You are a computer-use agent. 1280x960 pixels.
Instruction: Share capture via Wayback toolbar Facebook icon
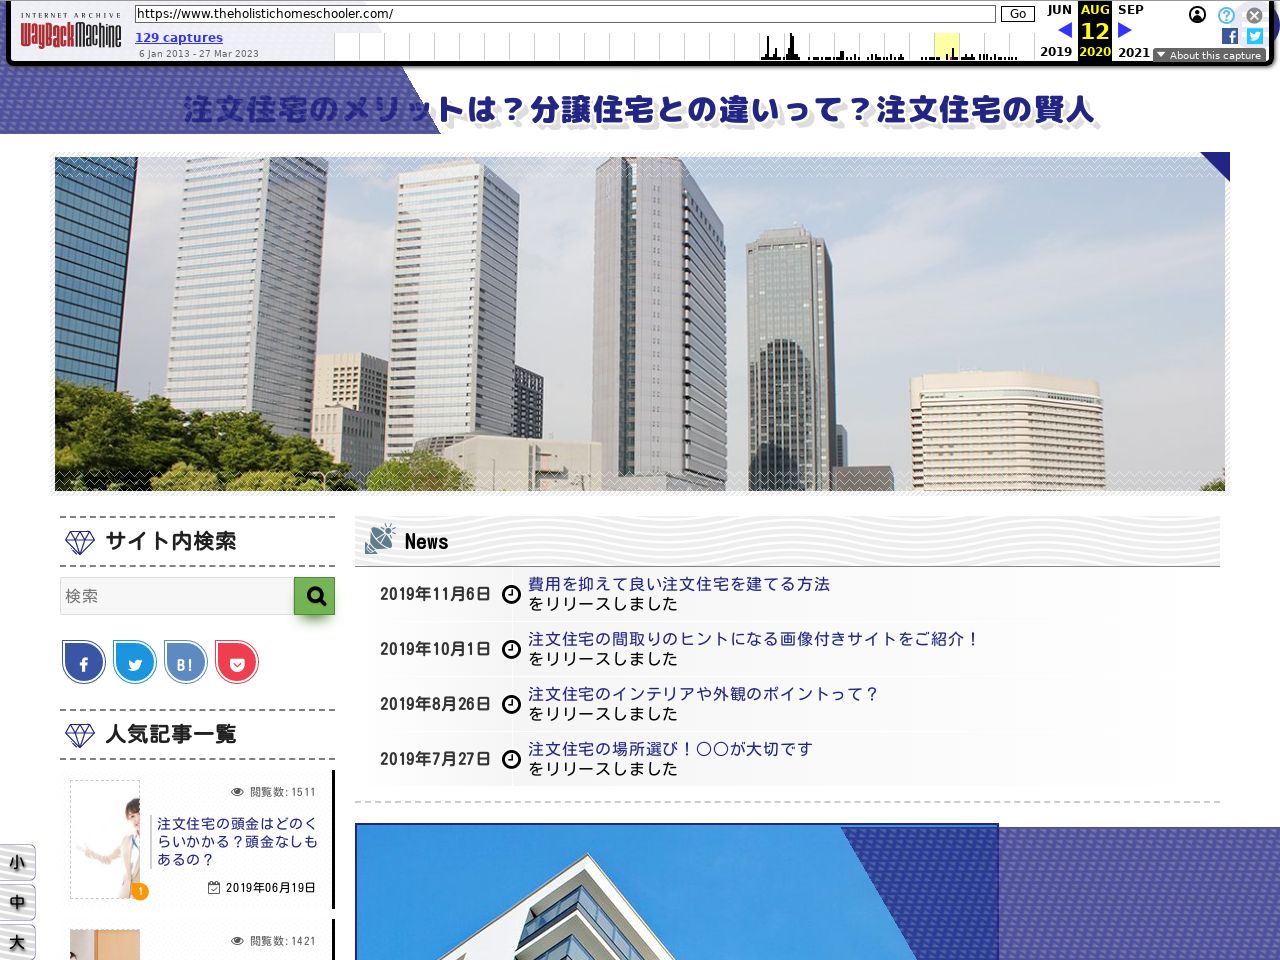pyautogui.click(x=1230, y=36)
